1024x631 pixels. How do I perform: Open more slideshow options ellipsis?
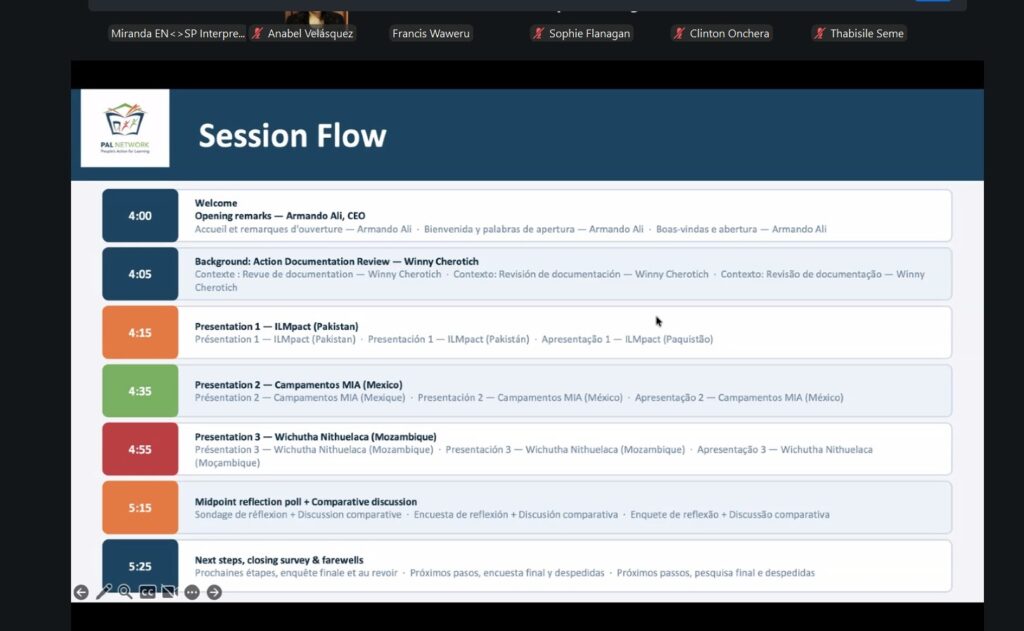point(192,592)
